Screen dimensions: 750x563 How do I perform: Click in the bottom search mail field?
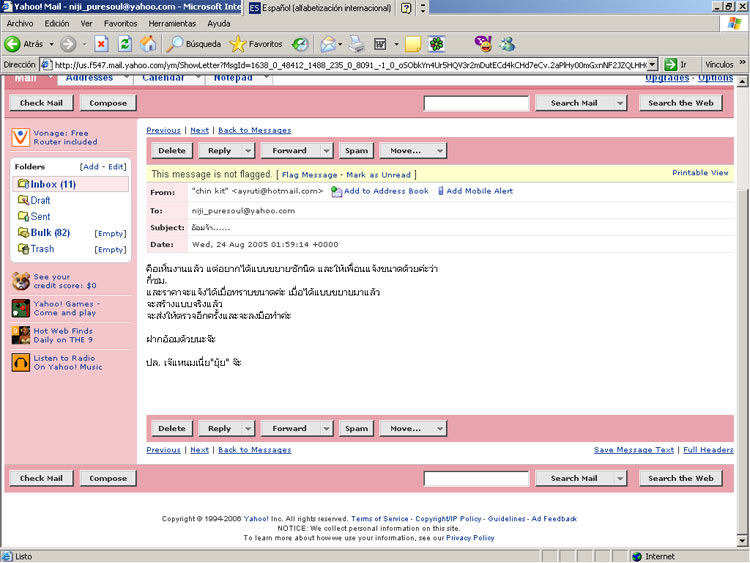click(476, 478)
